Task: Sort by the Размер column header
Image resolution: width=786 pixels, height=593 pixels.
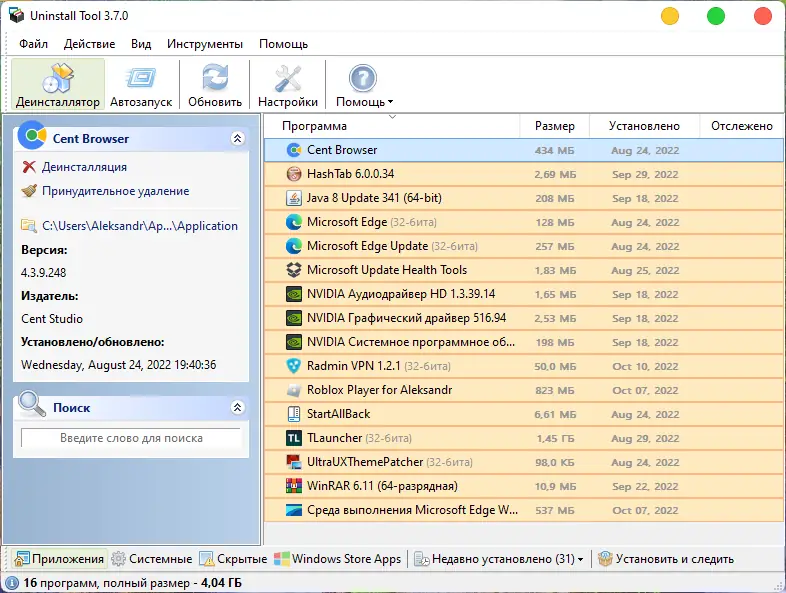Action: pos(554,126)
